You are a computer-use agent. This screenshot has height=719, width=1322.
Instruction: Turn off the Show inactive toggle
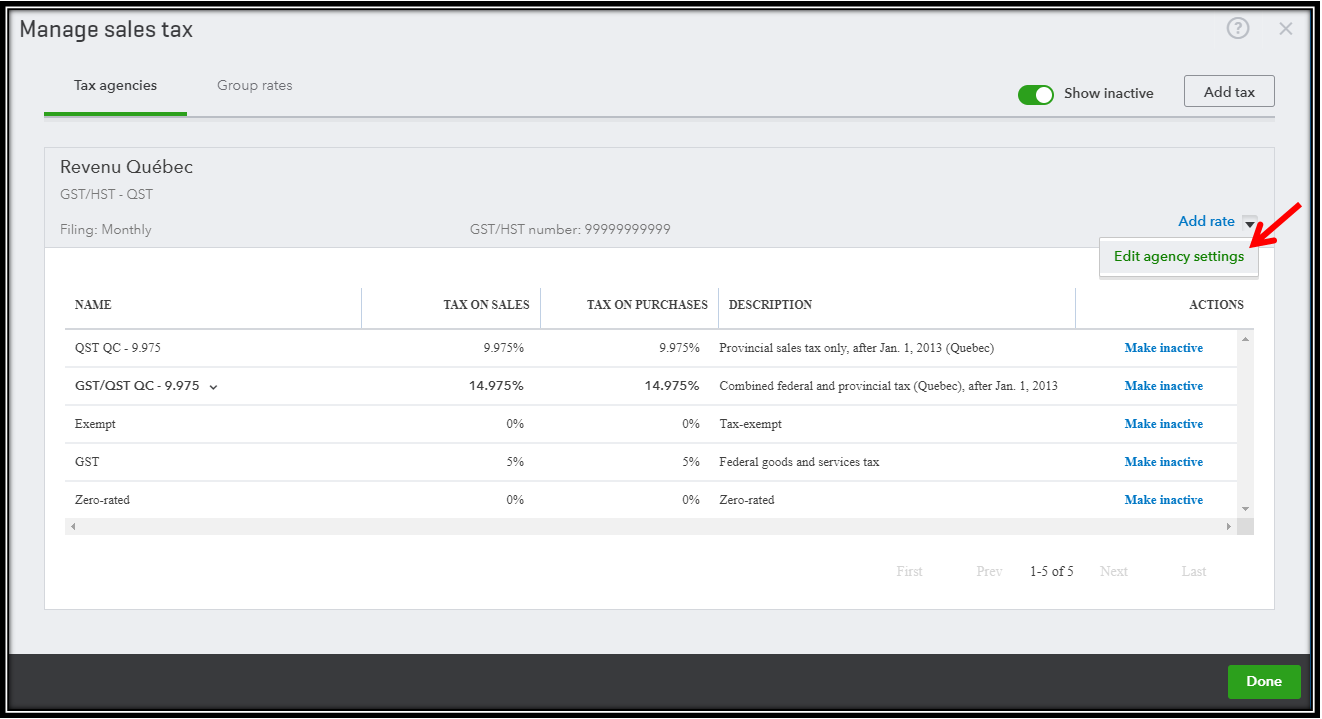(x=1036, y=94)
